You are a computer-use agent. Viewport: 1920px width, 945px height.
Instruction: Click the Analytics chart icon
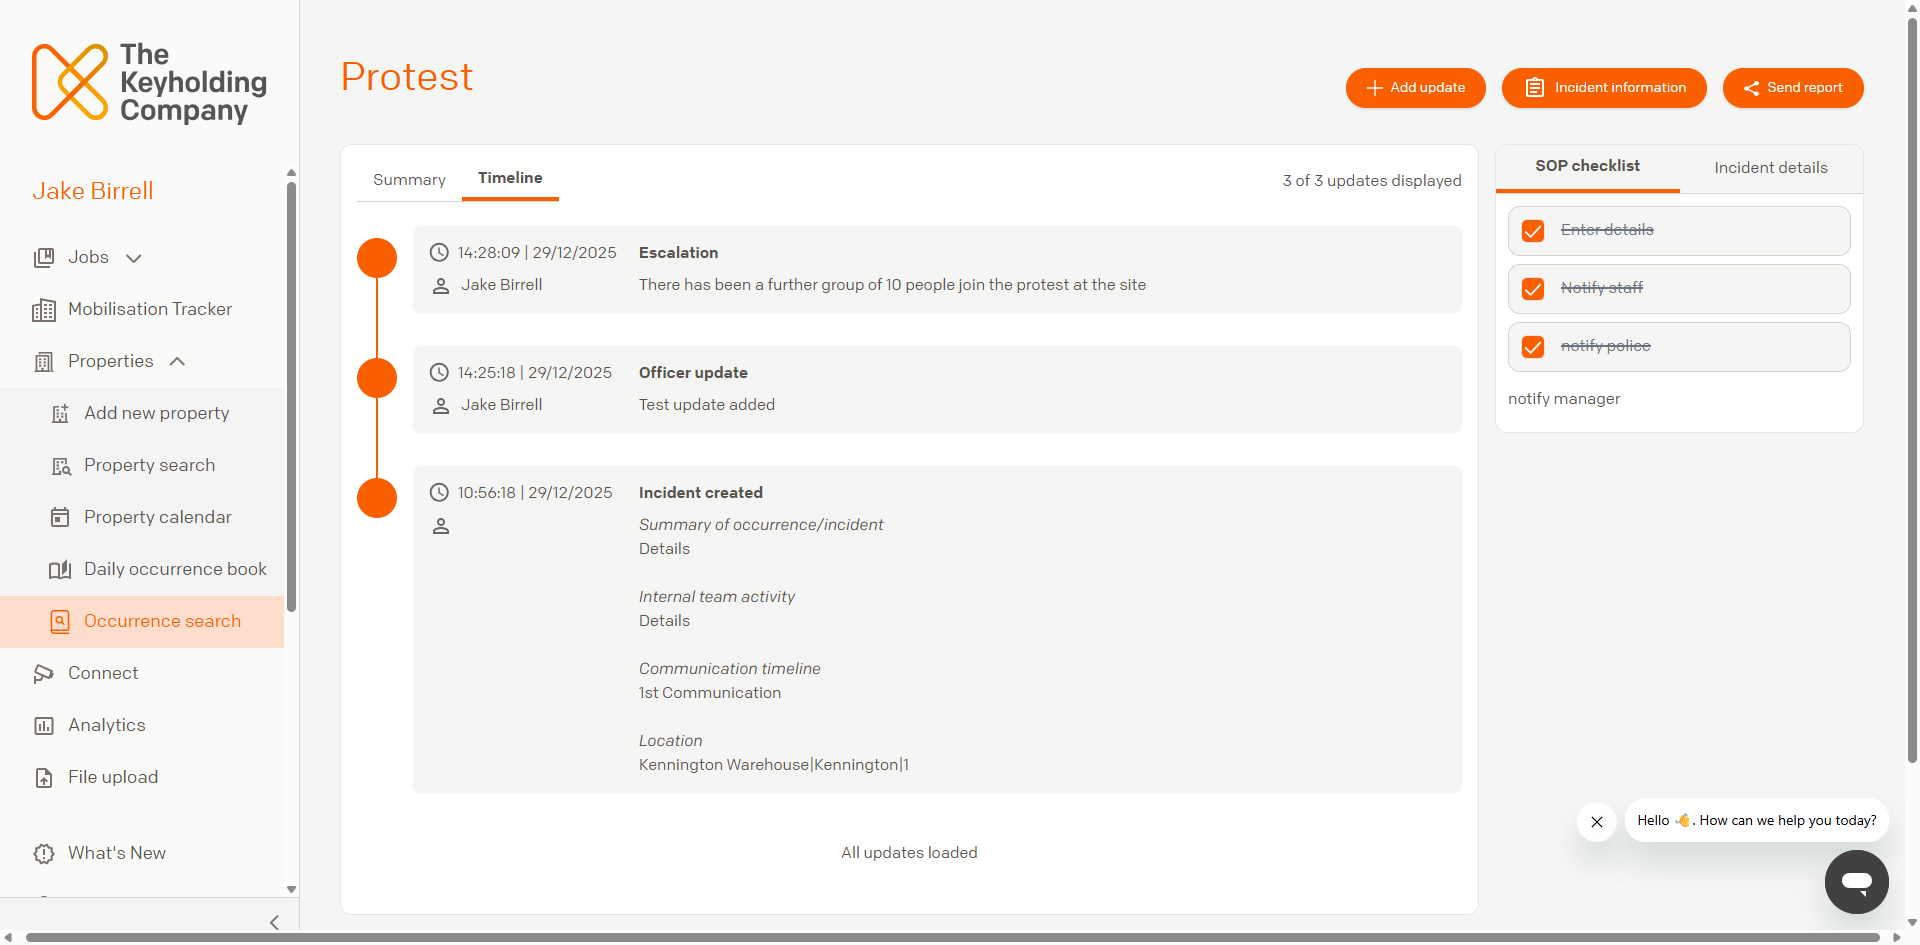pyautogui.click(x=44, y=726)
